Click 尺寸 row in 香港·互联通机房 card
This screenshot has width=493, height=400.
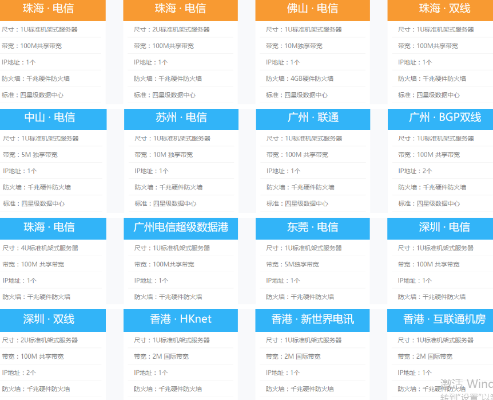coord(435,340)
